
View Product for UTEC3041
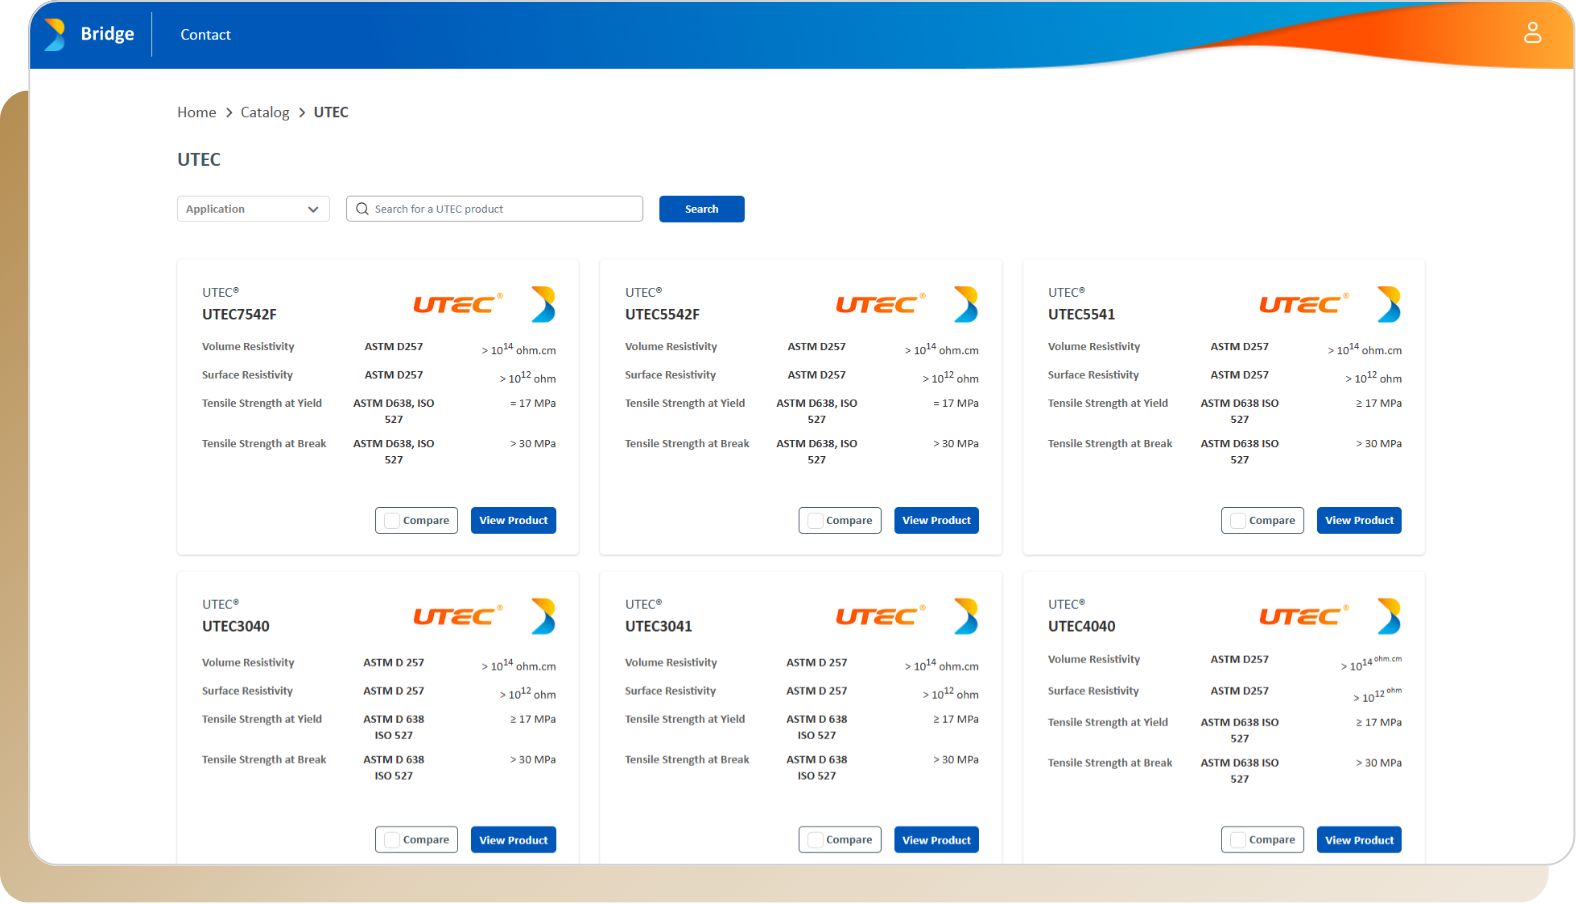tap(936, 840)
